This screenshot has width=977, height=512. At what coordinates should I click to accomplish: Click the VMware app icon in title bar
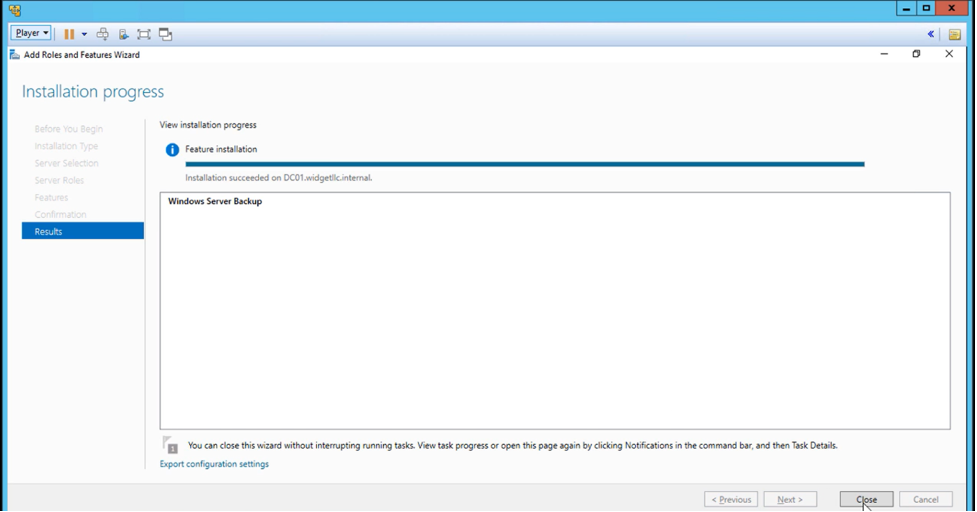click(15, 9)
